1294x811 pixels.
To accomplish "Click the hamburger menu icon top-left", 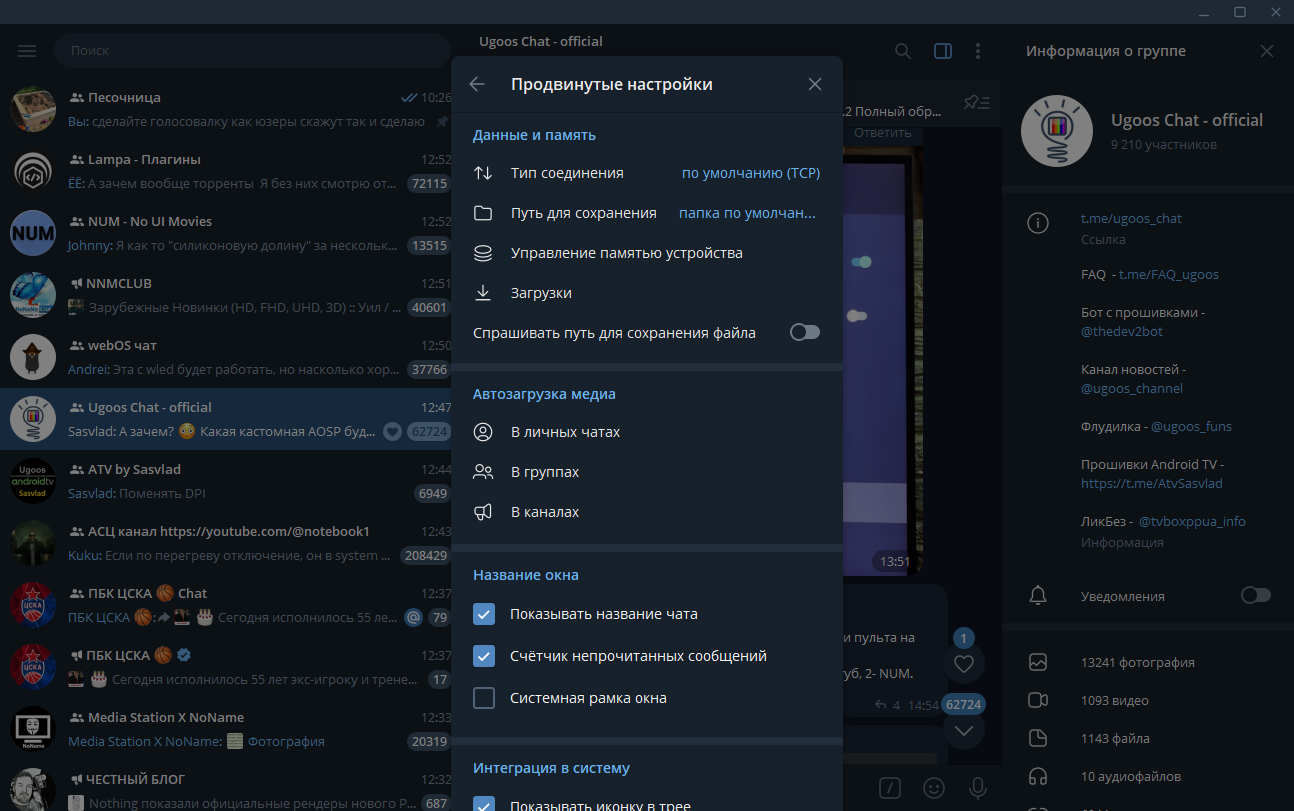I will click(x=27, y=51).
